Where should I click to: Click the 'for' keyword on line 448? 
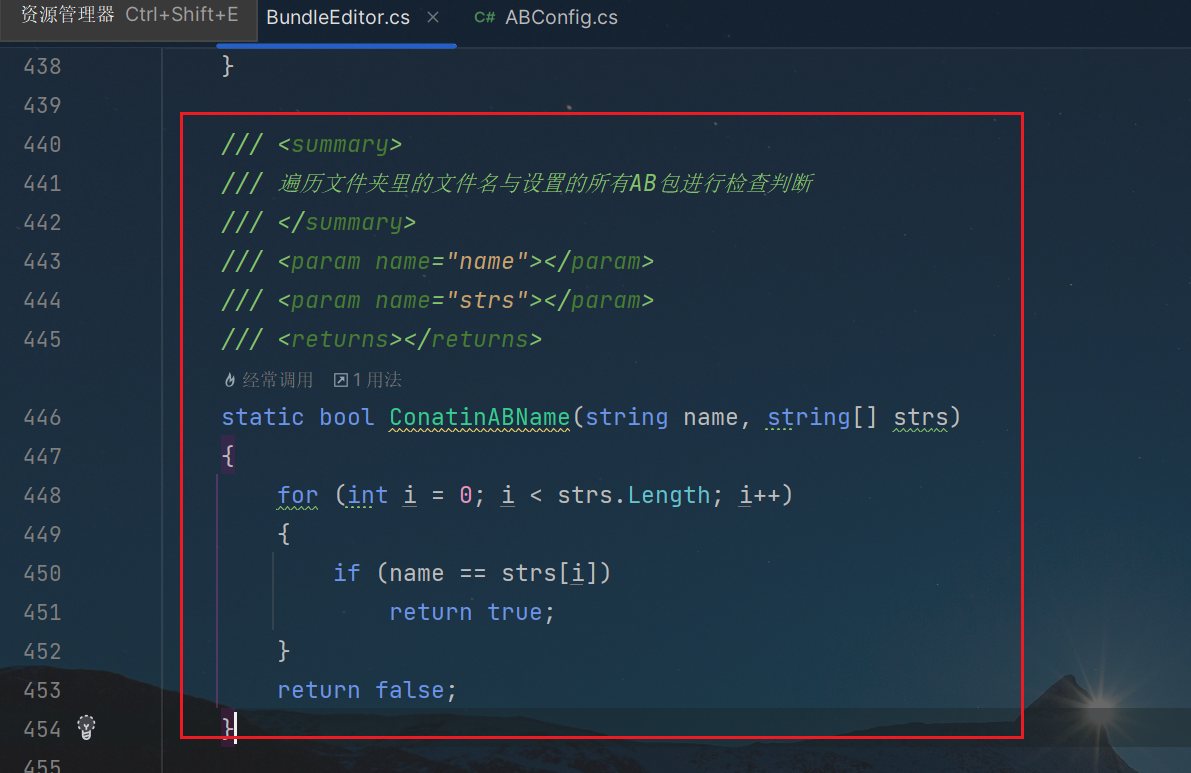[x=298, y=495]
